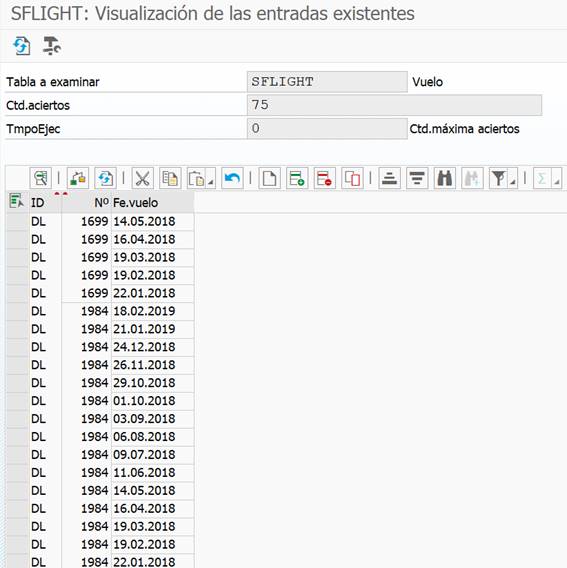Click the Details magnifier icon in ALV toolbar
This screenshot has height=568, width=567.
click(41, 178)
